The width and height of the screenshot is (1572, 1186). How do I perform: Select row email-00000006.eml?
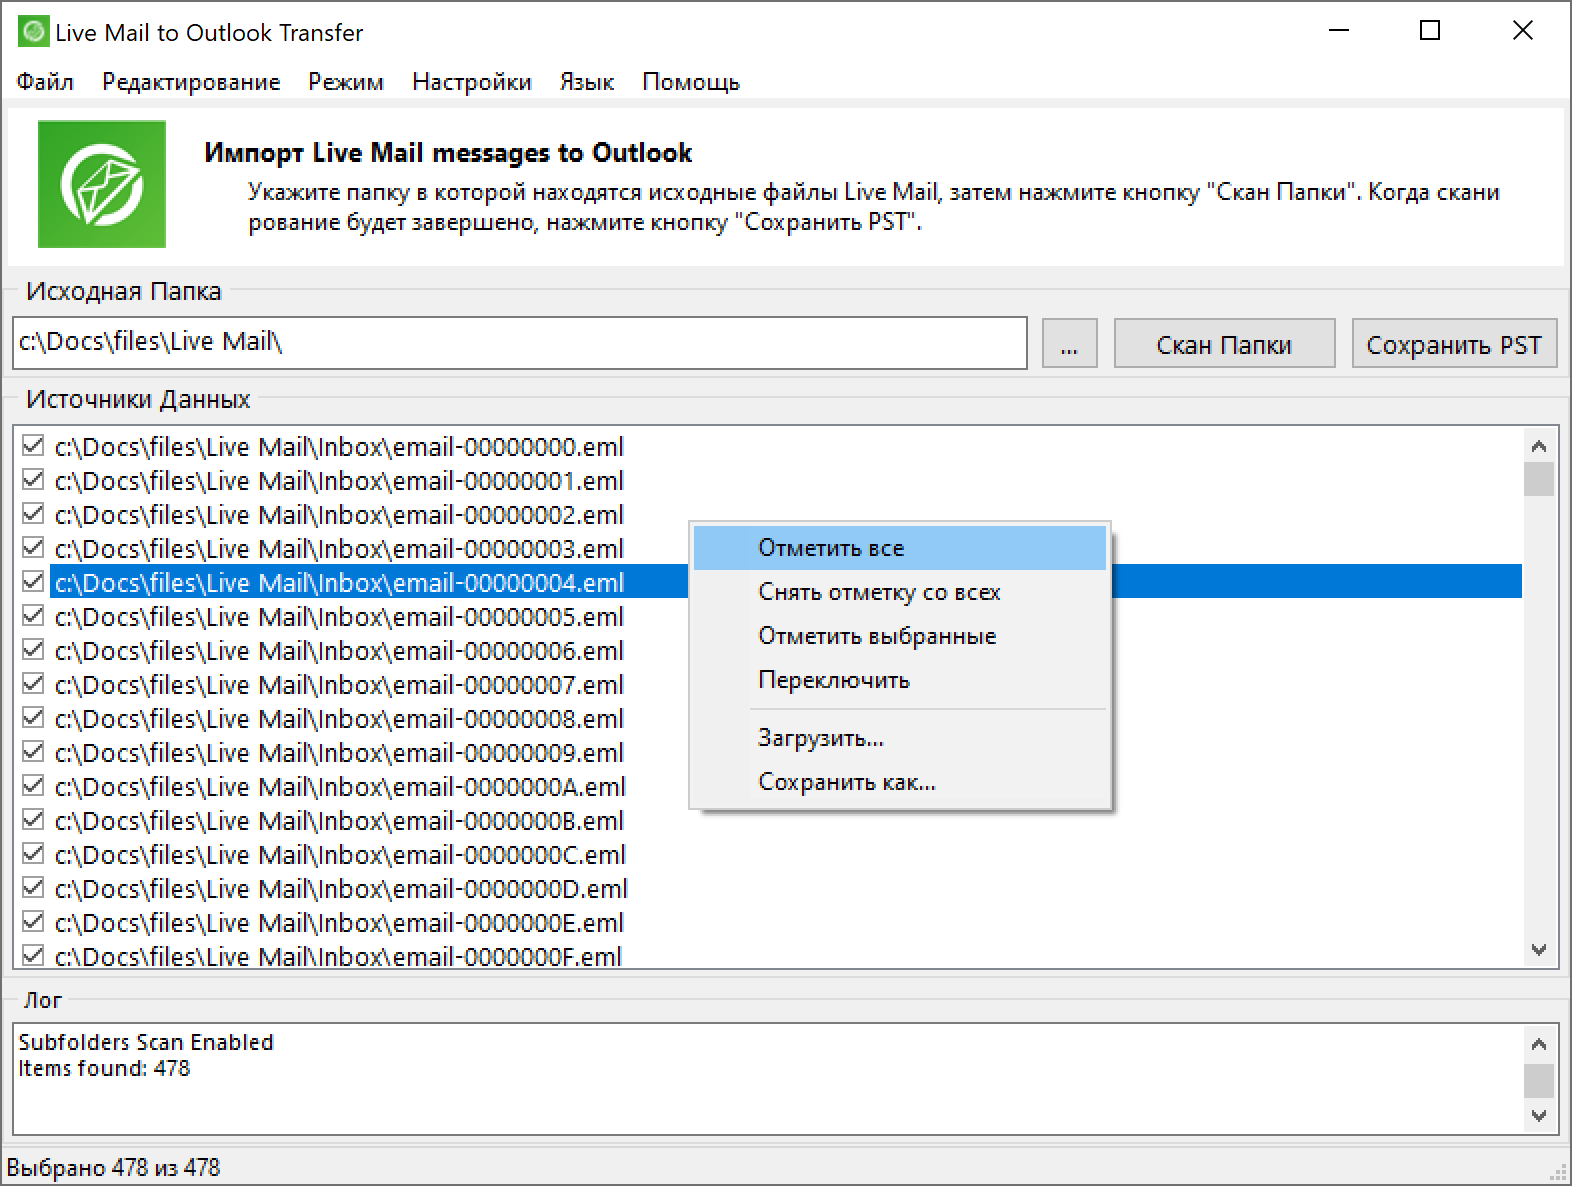tap(339, 651)
